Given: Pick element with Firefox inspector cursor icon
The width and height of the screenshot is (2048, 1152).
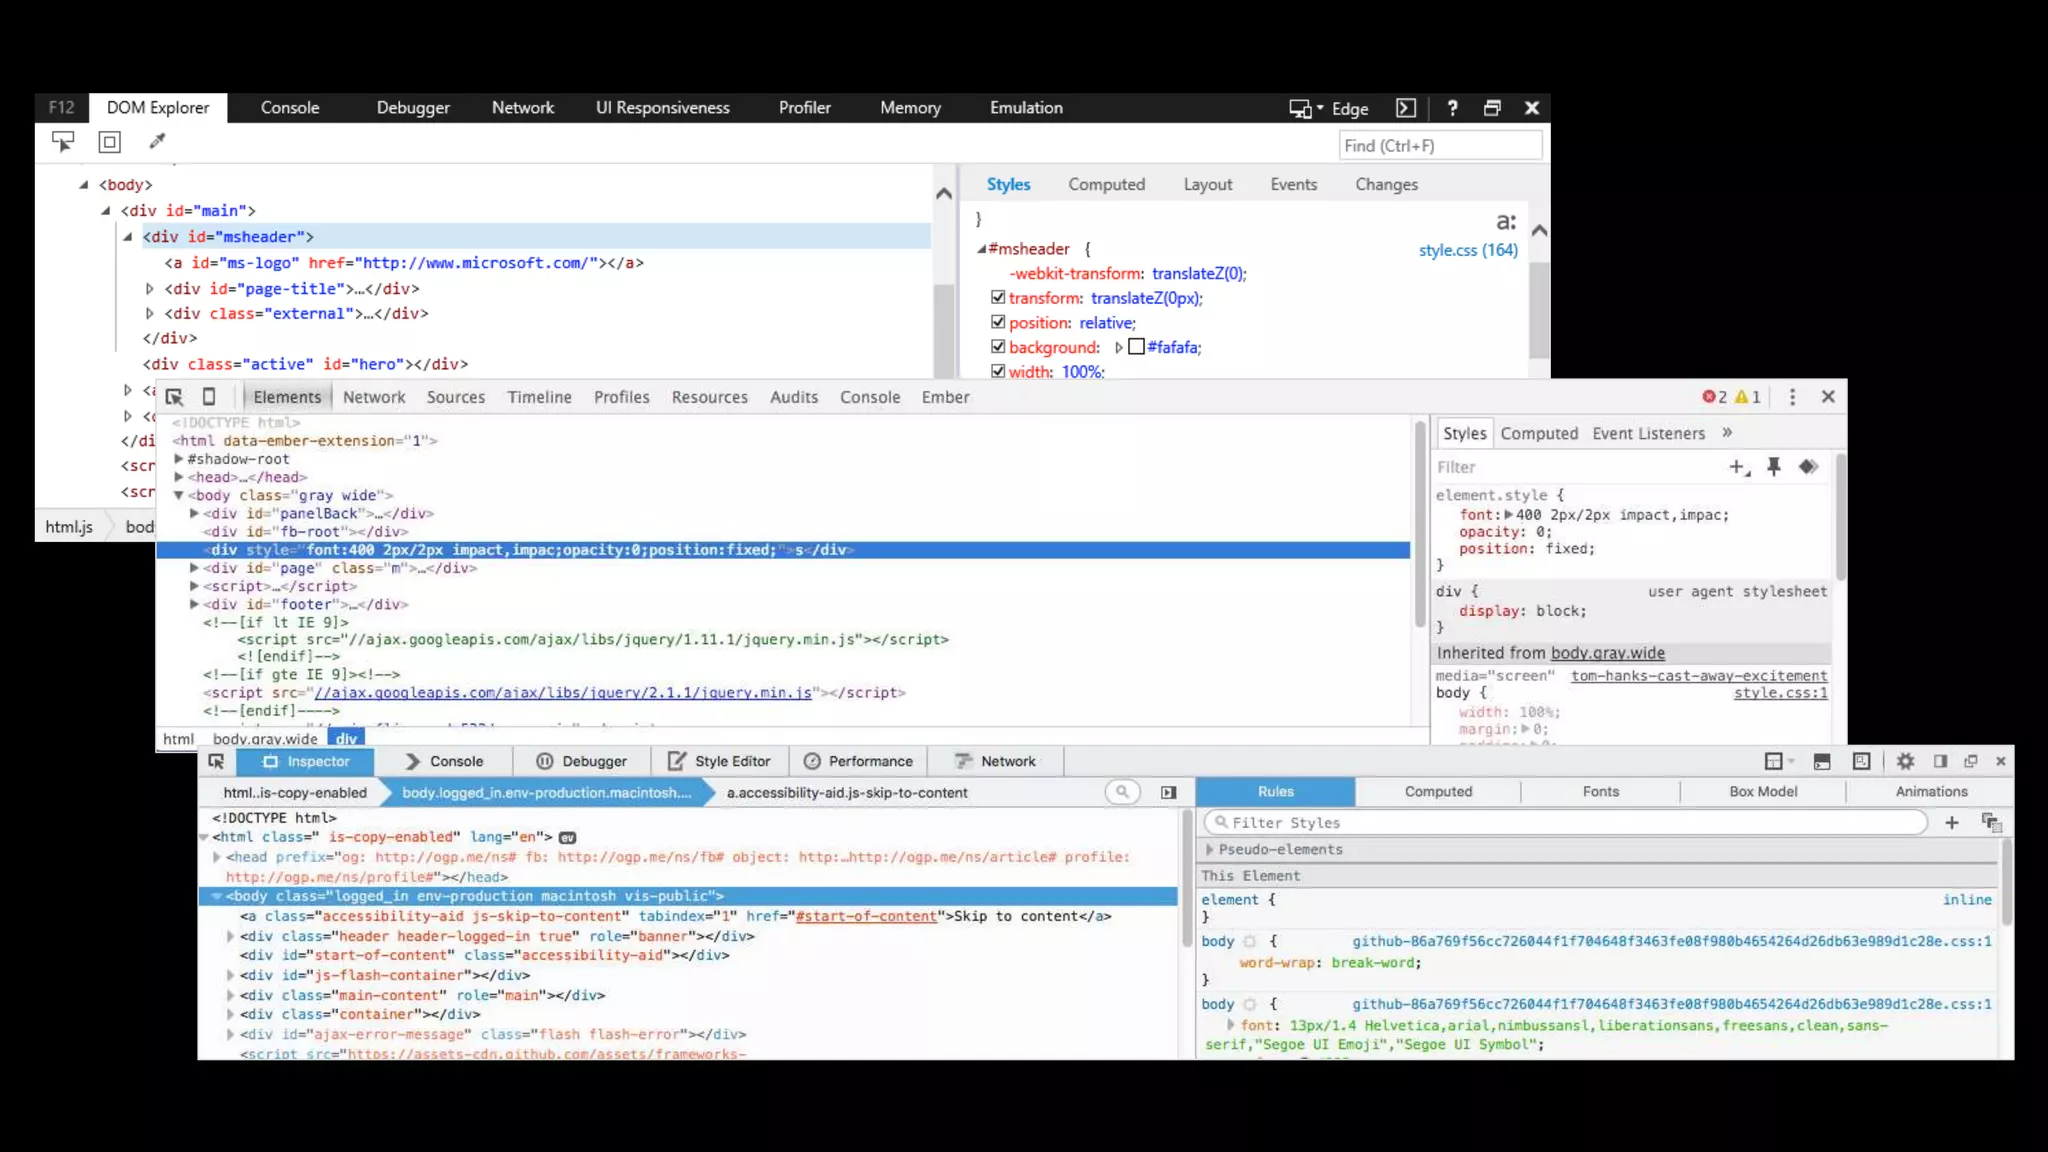Looking at the screenshot, I should point(216,762).
